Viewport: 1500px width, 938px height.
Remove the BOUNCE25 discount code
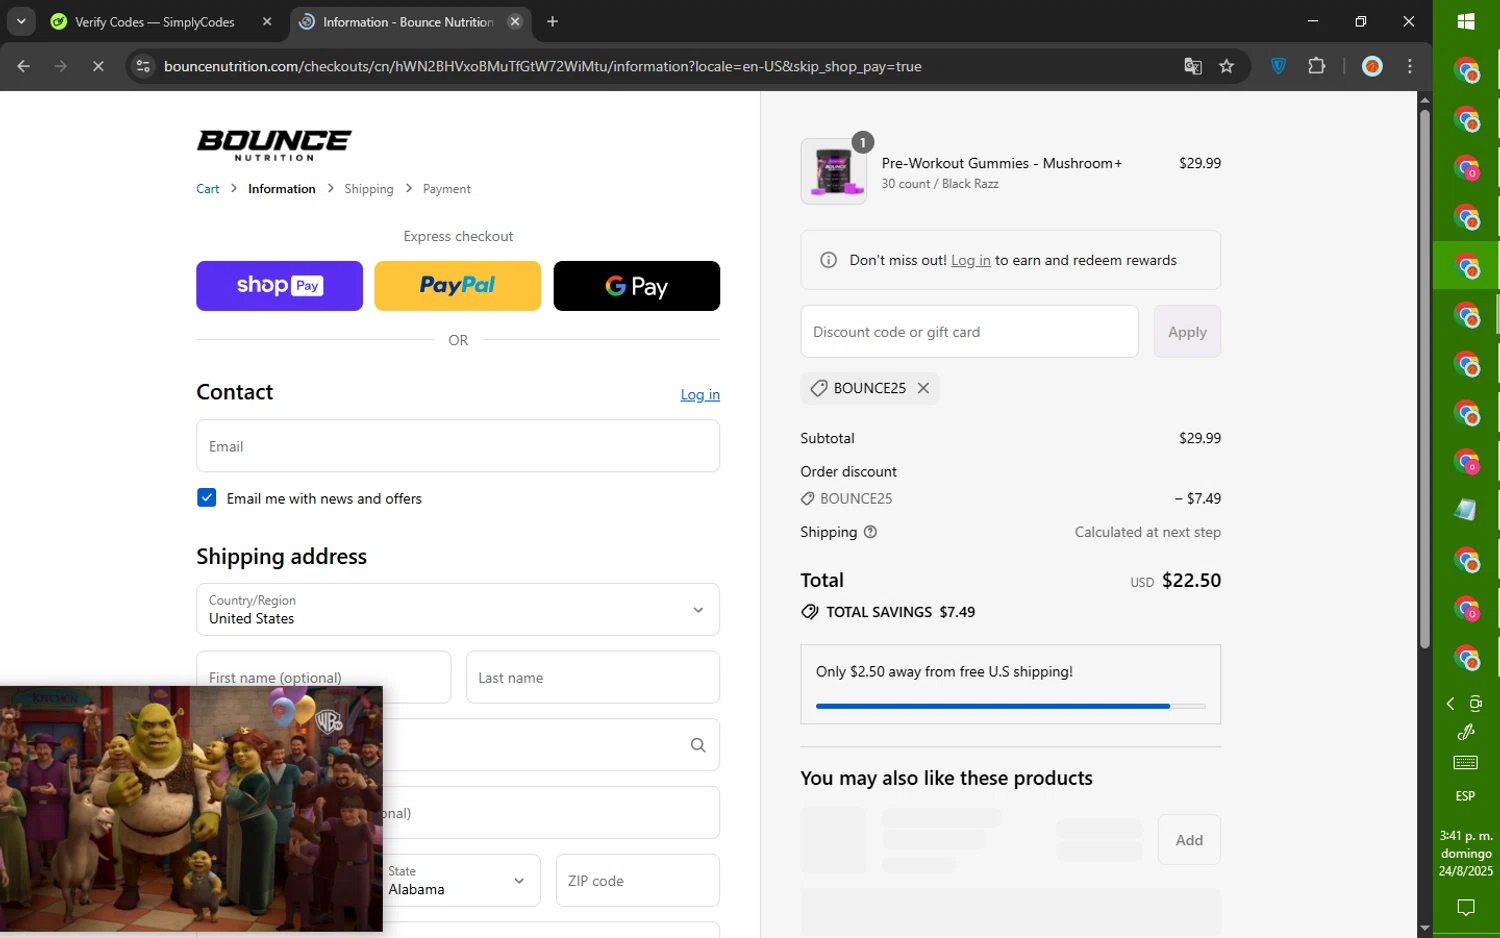point(923,388)
